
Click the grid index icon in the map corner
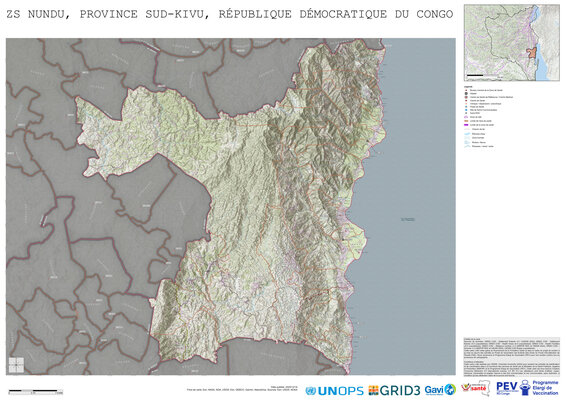point(16,365)
